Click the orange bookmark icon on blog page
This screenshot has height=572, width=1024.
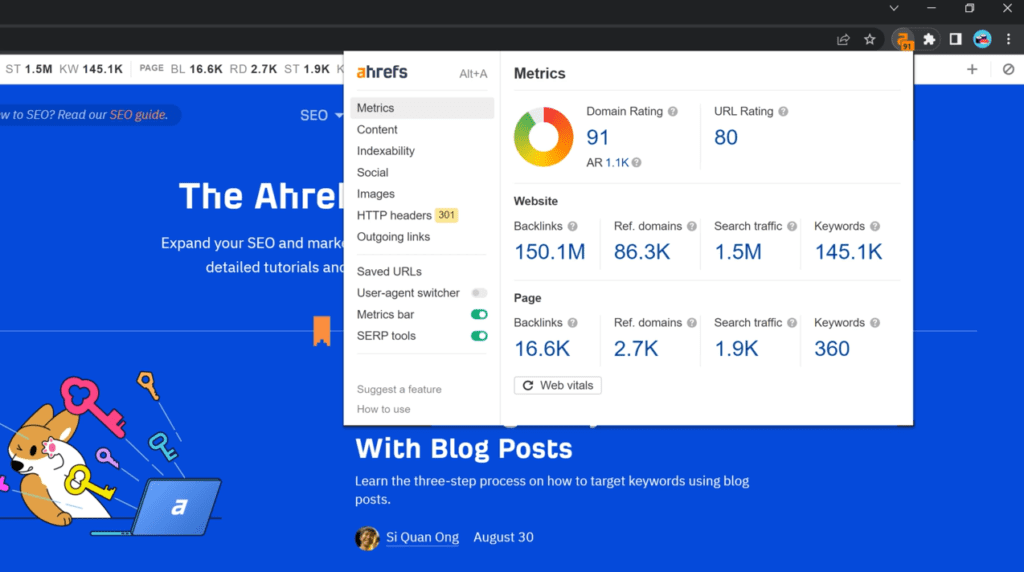(x=321, y=331)
